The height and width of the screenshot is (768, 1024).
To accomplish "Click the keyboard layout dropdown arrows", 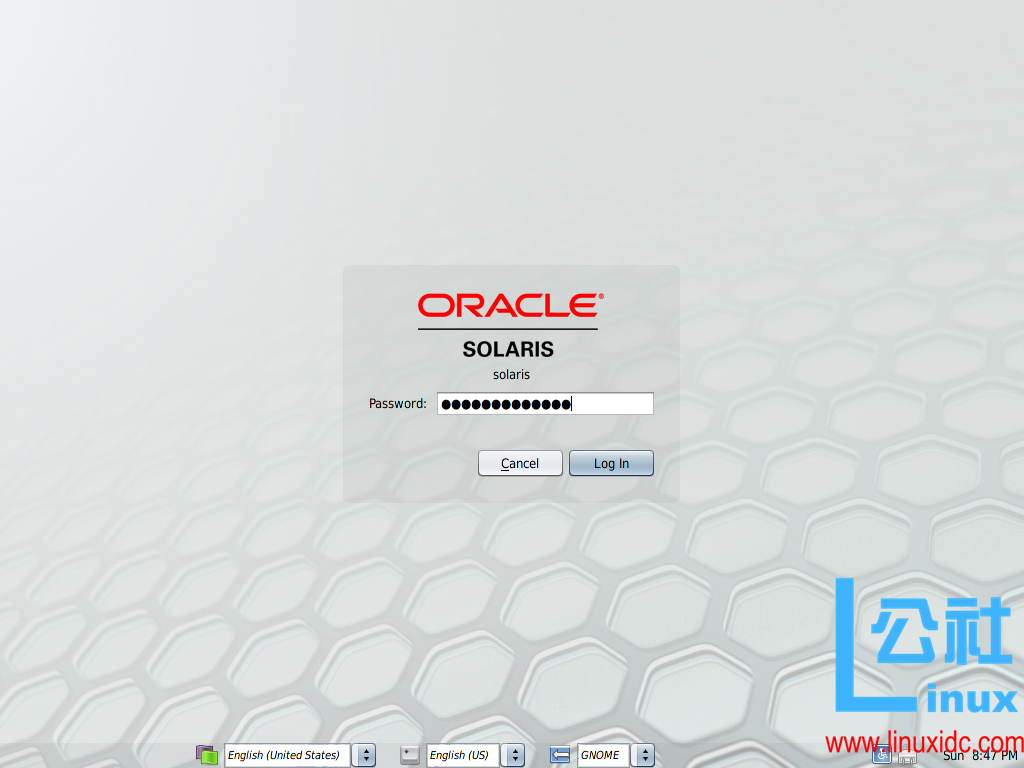I will [514, 755].
